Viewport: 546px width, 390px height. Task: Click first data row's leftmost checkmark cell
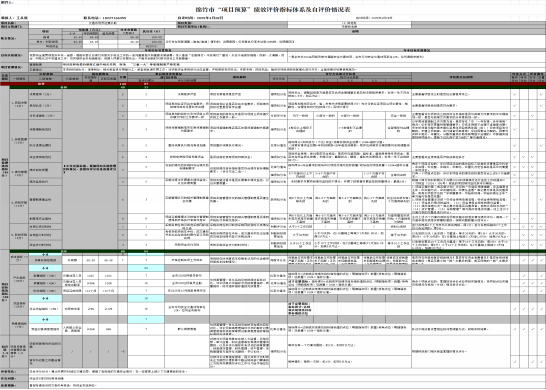click(515, 94)
